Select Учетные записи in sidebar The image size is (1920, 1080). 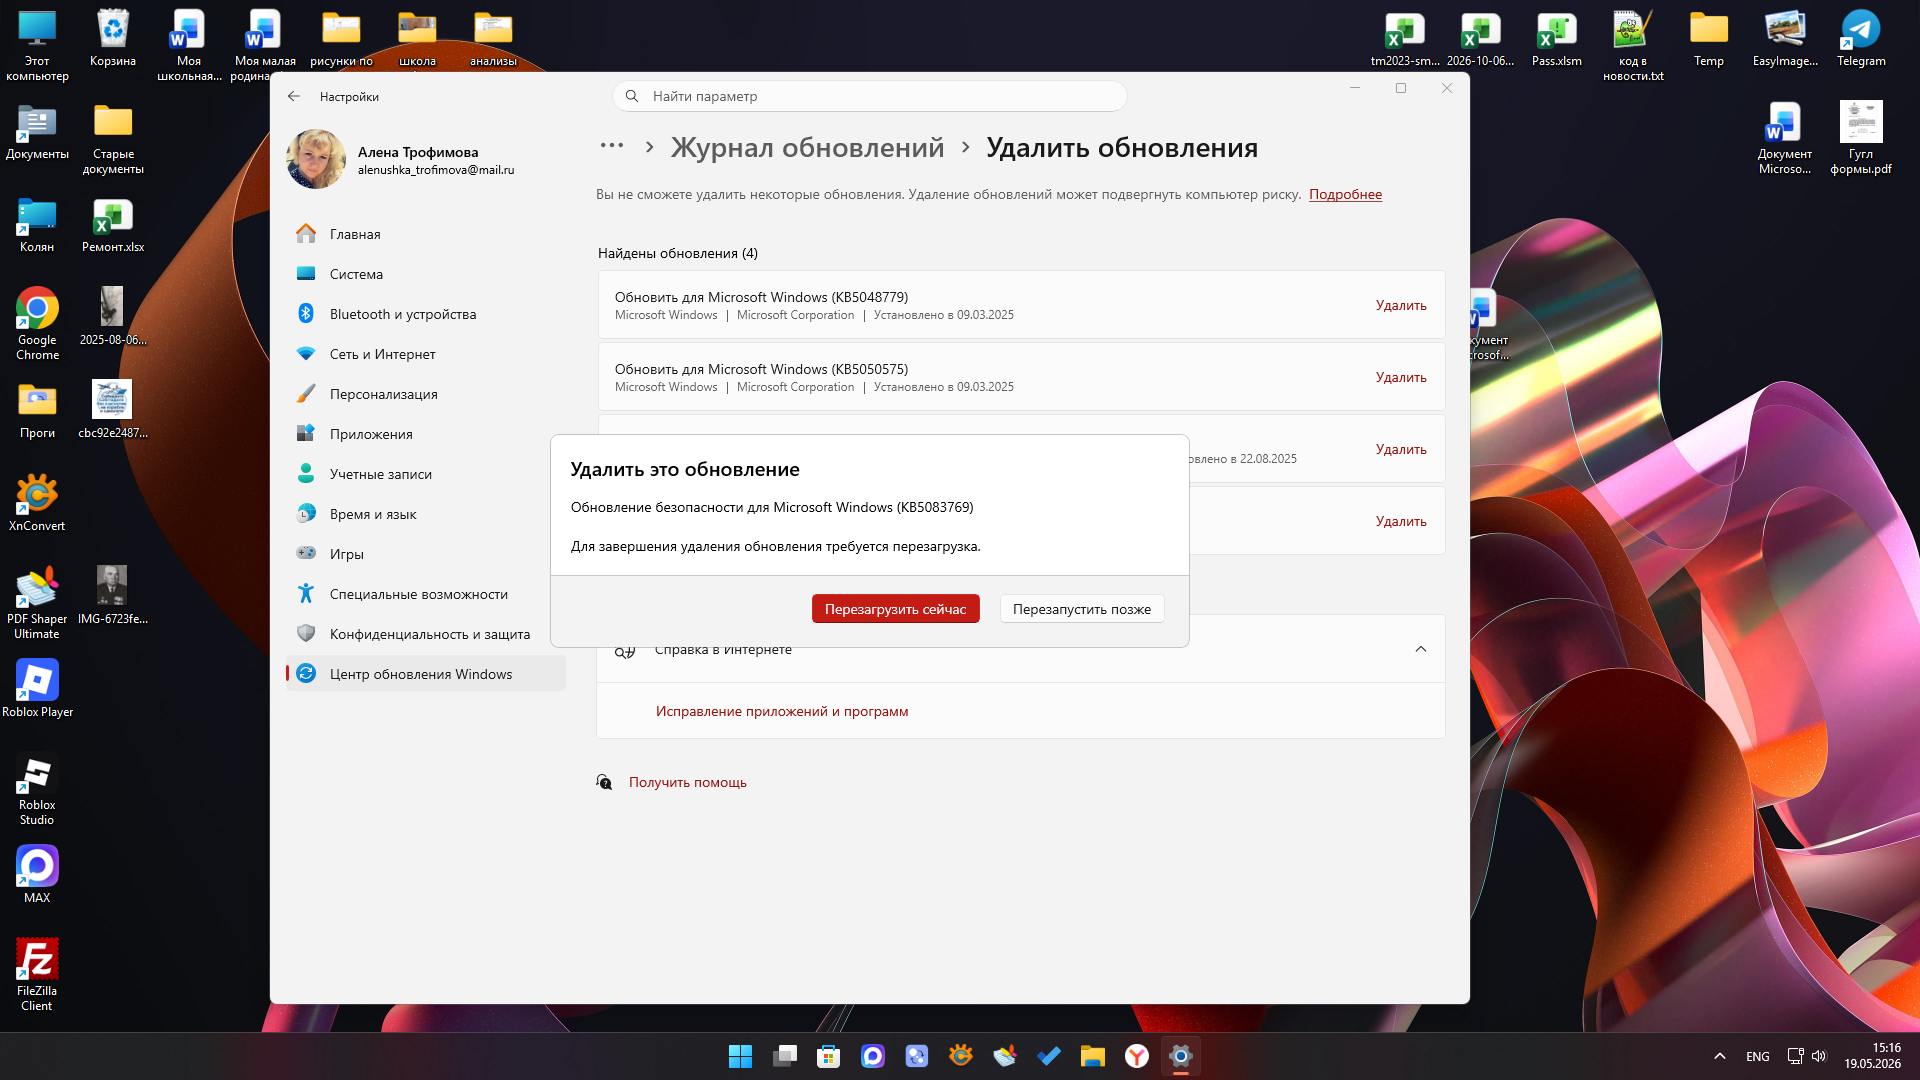point(426,474)
